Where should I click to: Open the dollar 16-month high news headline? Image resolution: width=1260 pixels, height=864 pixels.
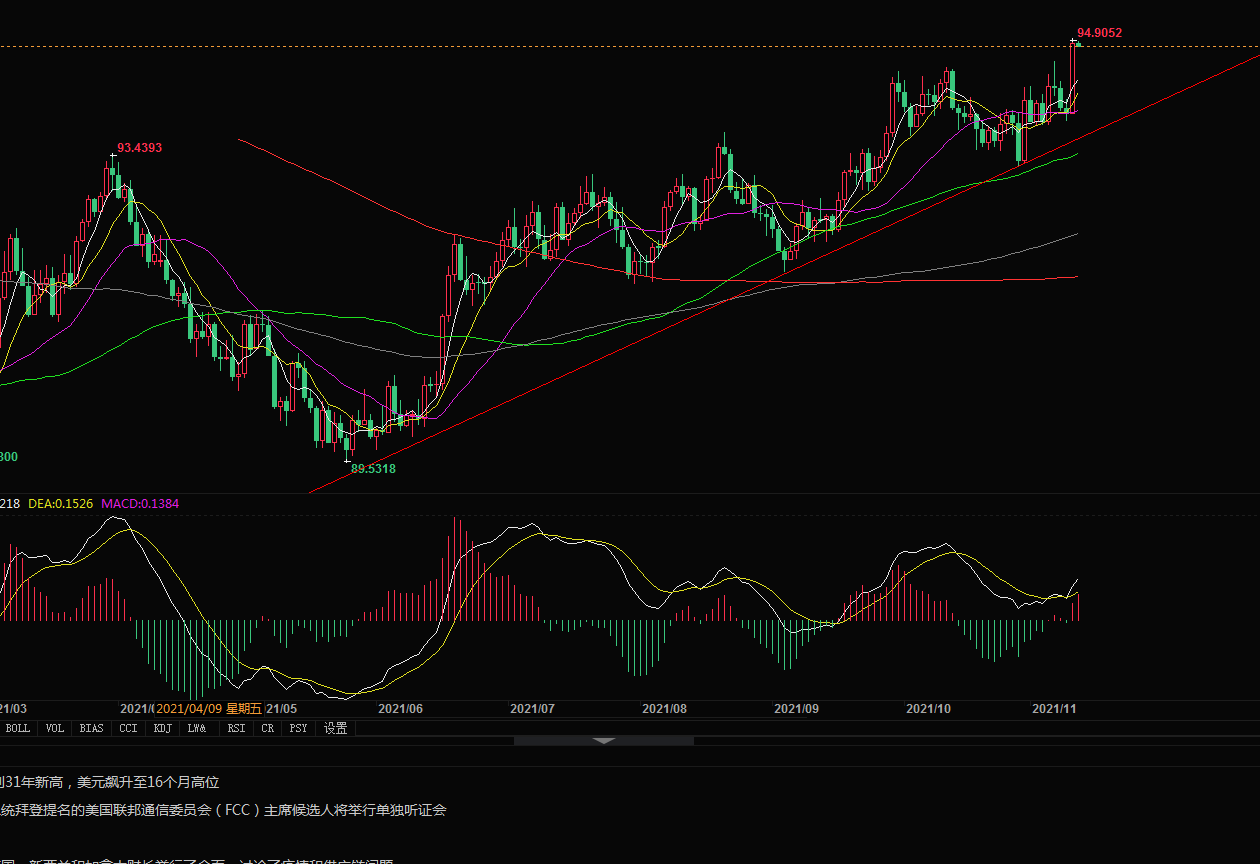(110, 782)
